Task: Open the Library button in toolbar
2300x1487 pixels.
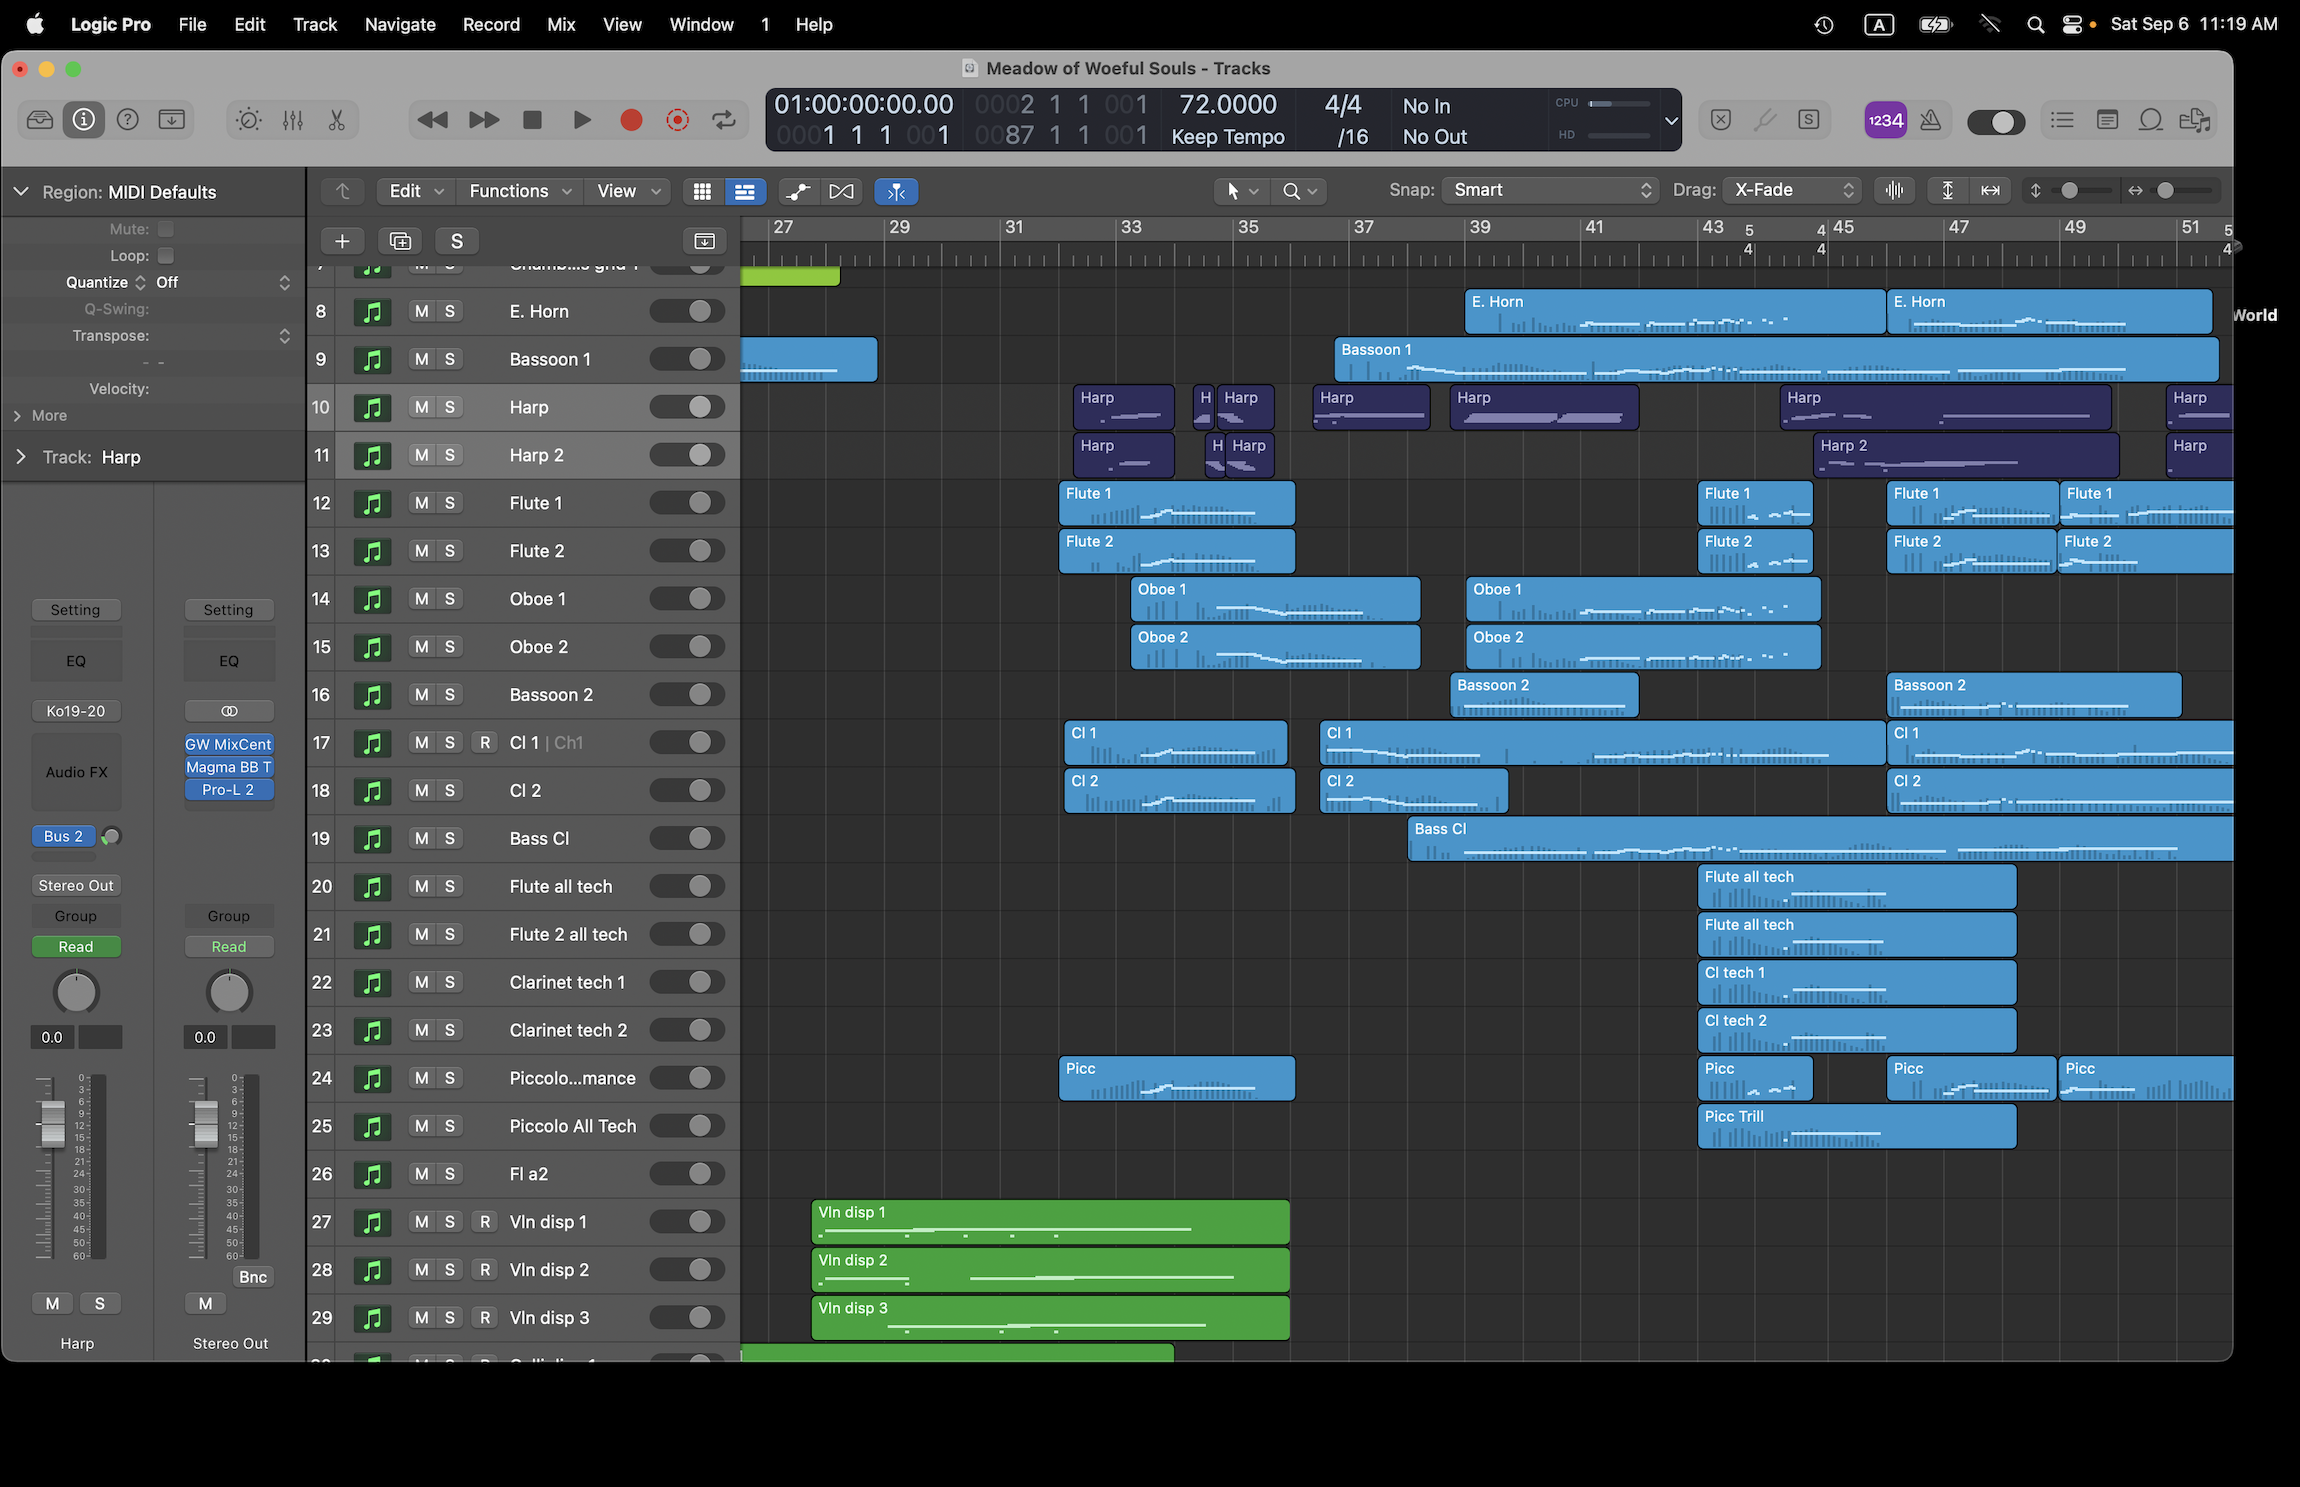Action: [40, 120]
